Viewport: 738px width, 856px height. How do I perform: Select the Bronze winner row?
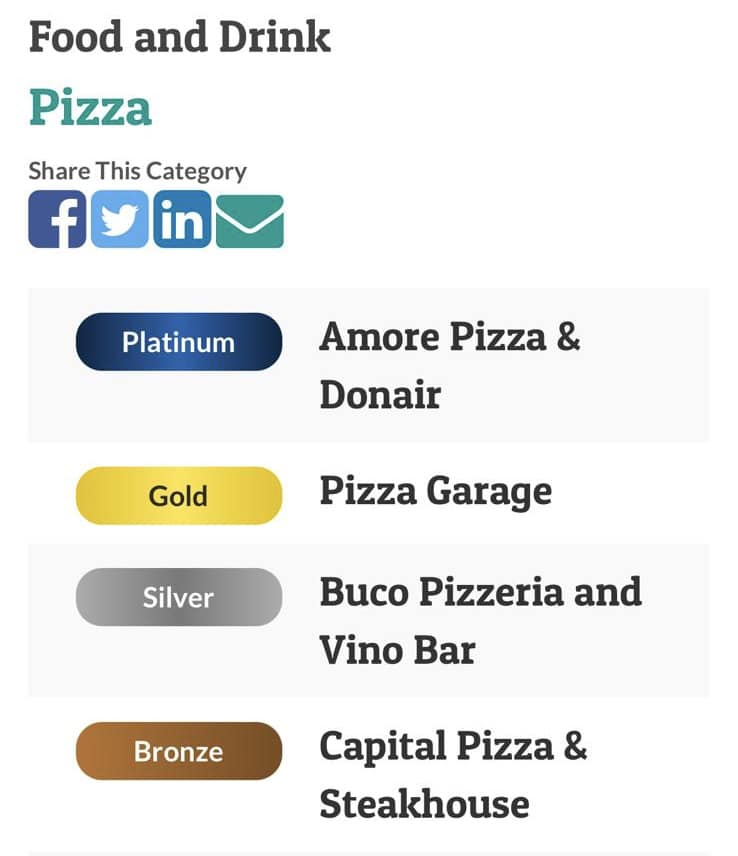[x=369, y=775]
